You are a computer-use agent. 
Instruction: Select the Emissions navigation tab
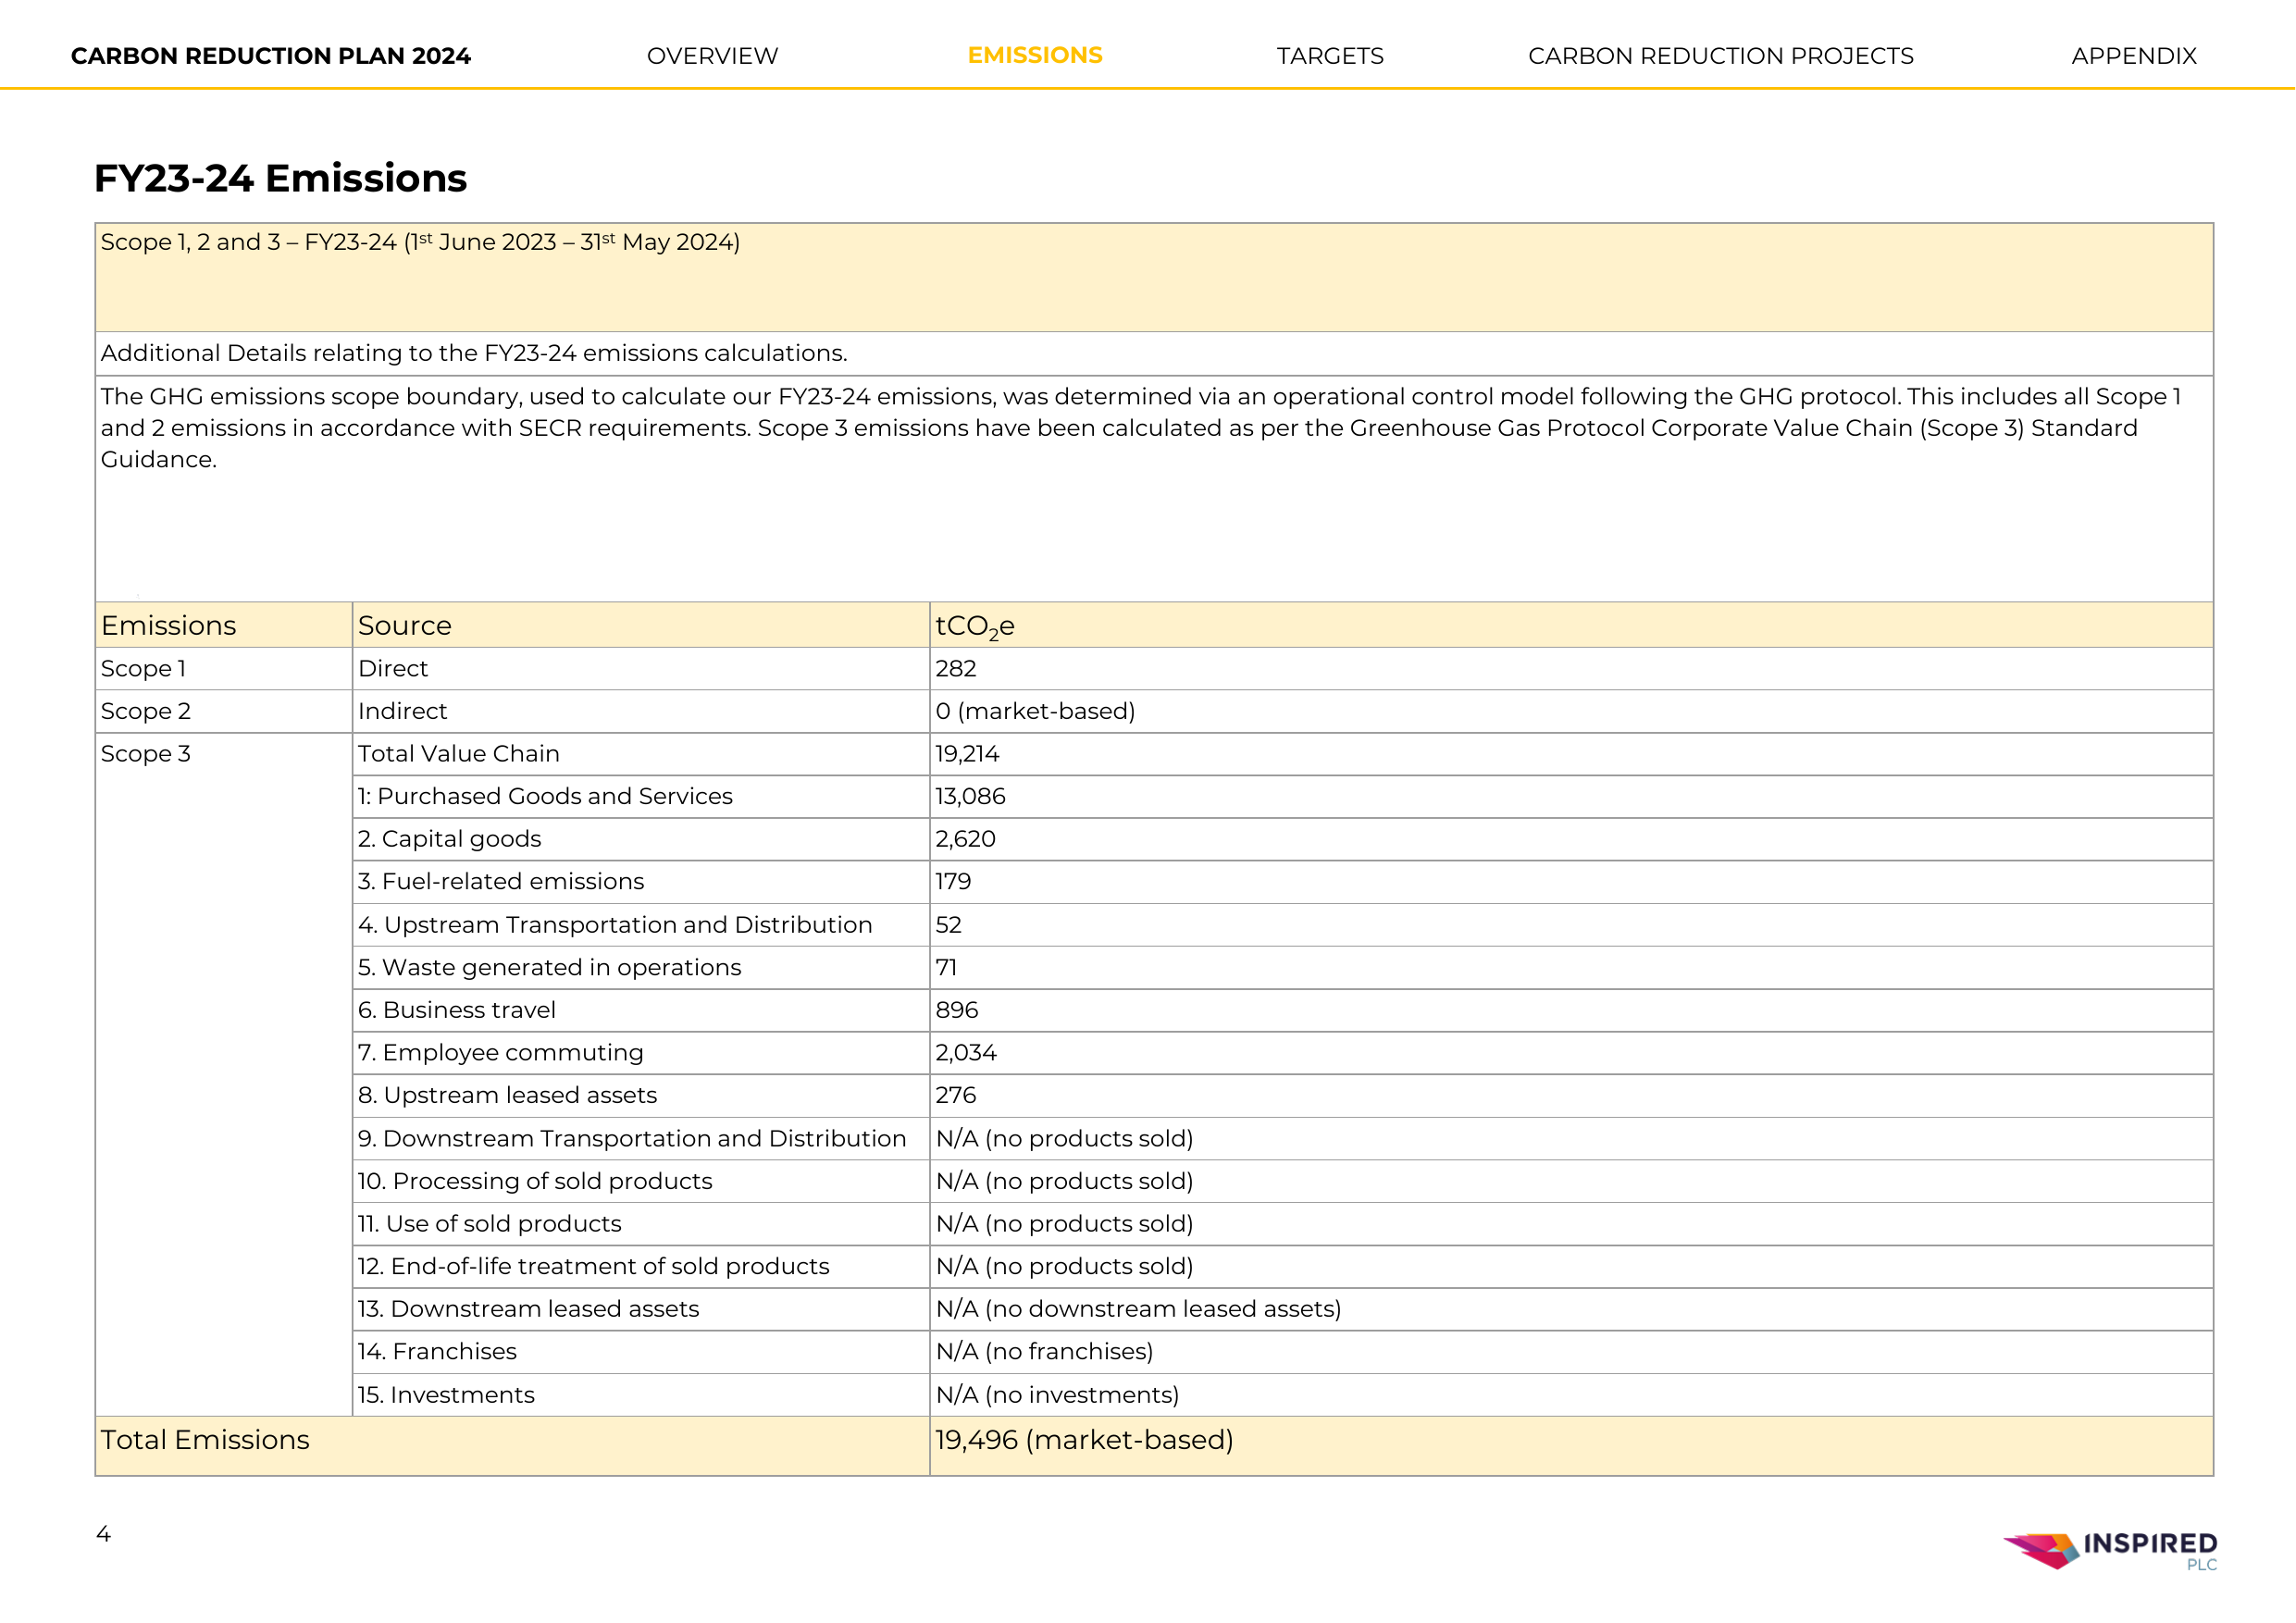point(1035,56)
